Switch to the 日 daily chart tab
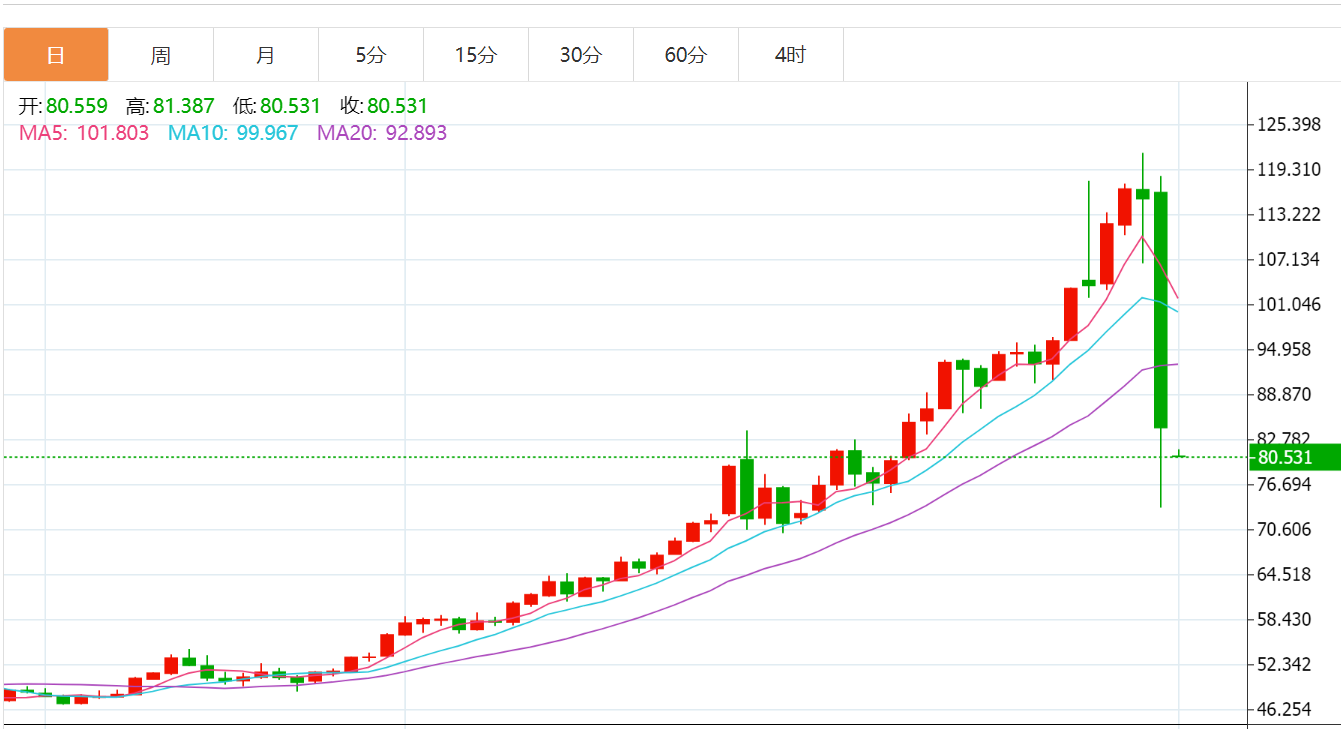Viewport: 1341px width, 729px height. (56, 55)
